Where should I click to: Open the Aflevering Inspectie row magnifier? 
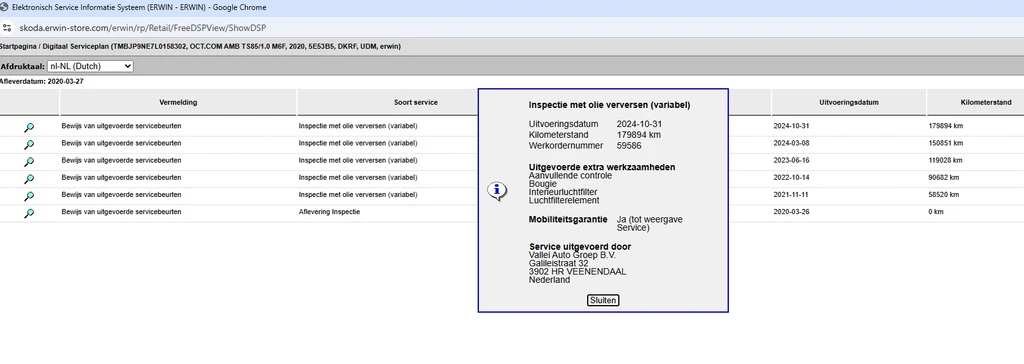point(29,213)
